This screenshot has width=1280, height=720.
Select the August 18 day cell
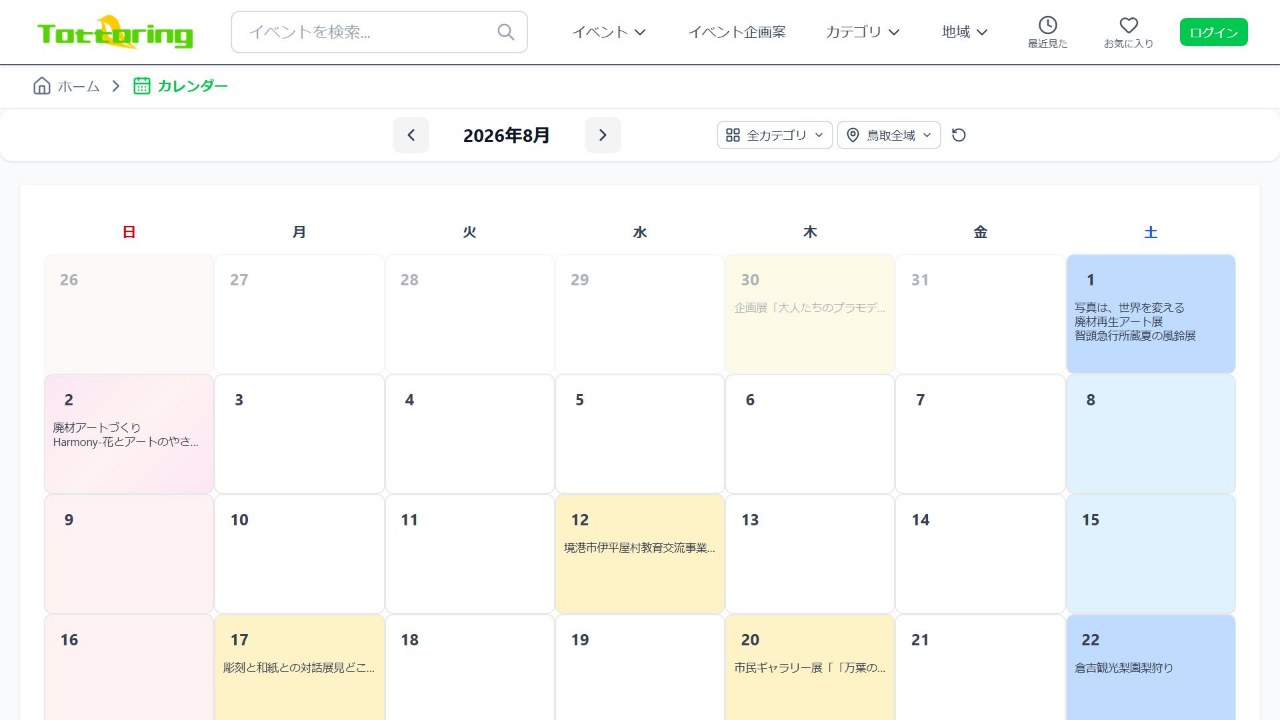[470, 667]
